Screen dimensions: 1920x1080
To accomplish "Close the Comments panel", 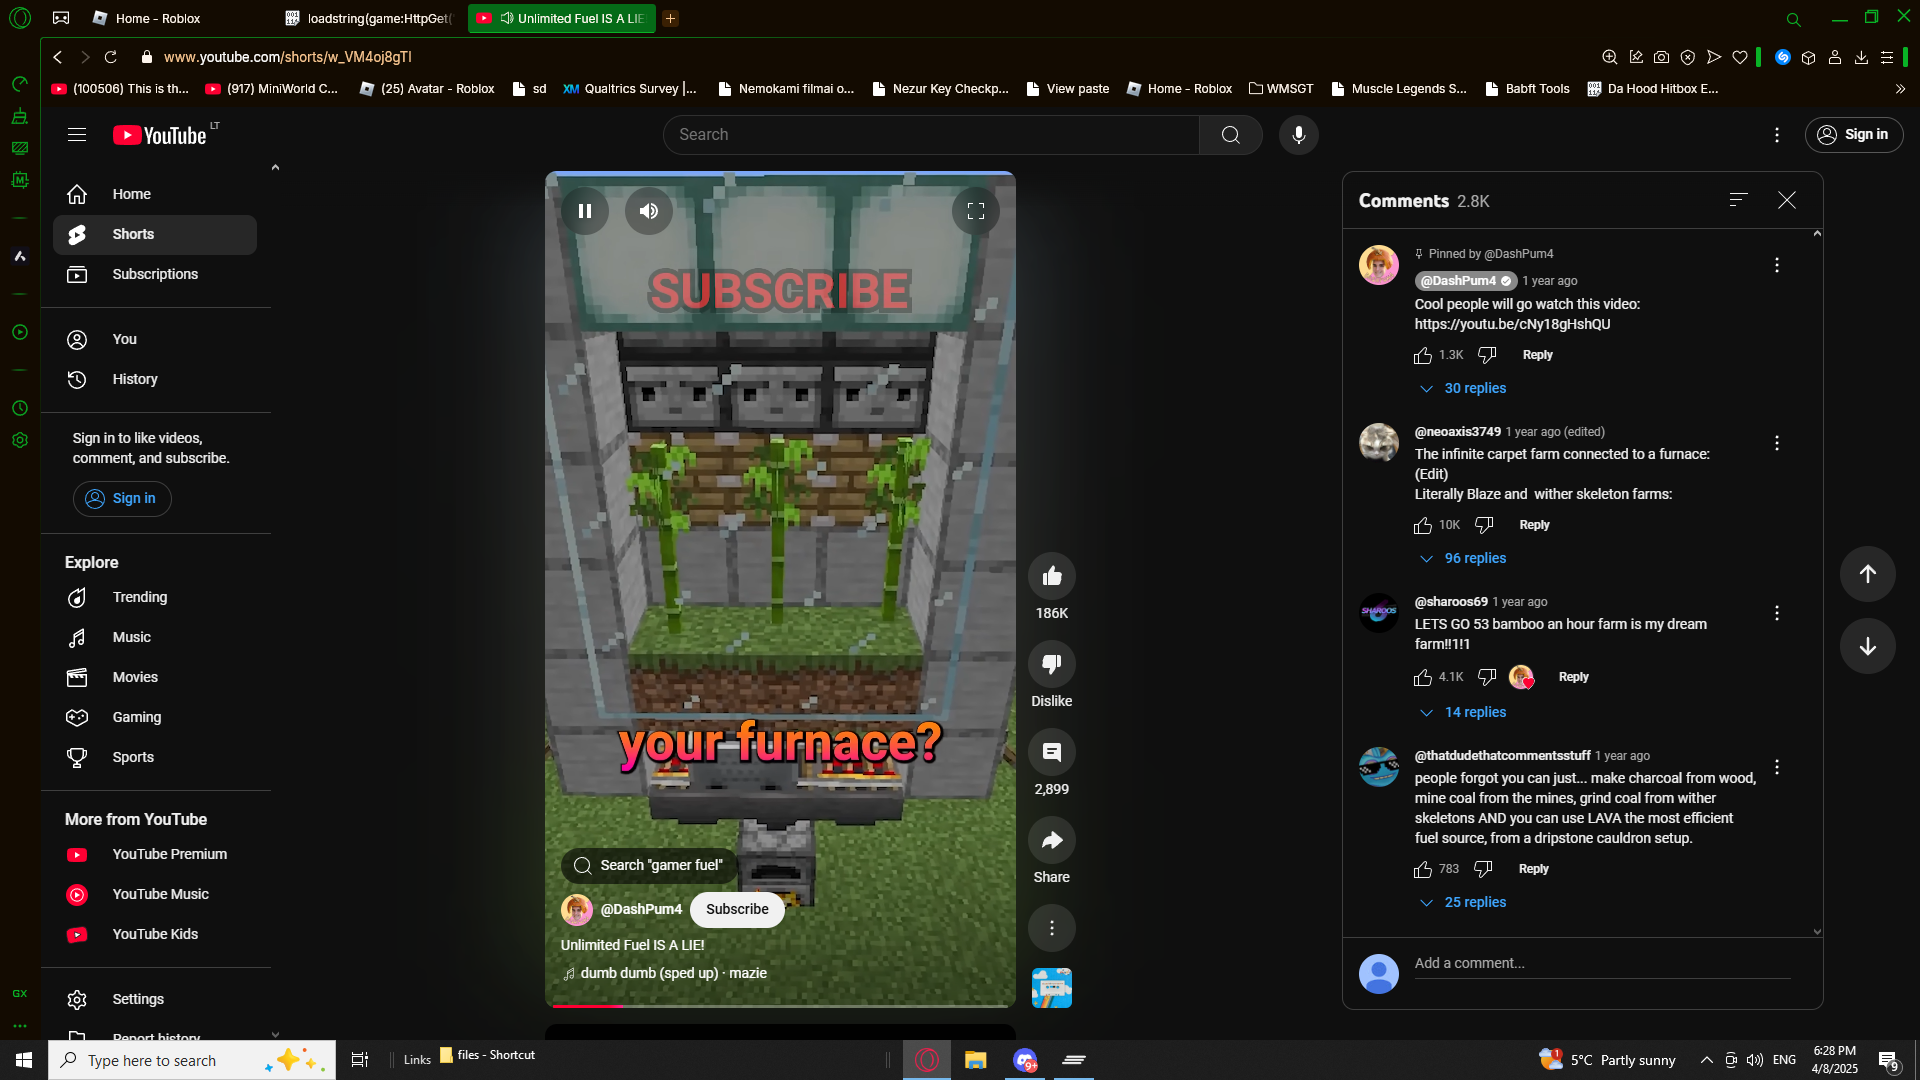I will (1787, 200).
